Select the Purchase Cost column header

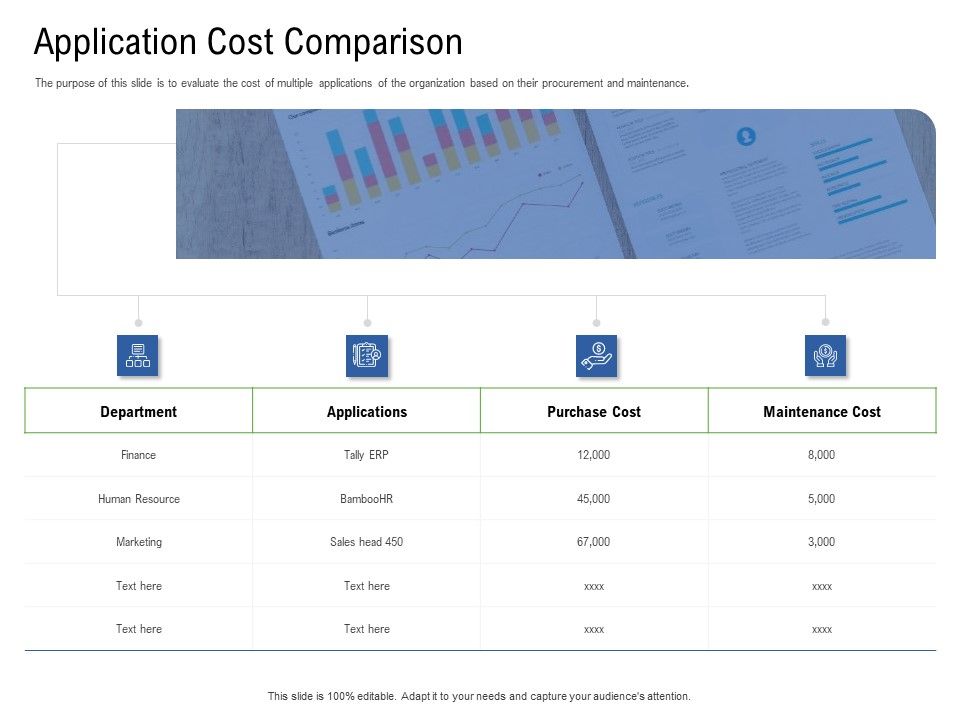tap(594, 412)
